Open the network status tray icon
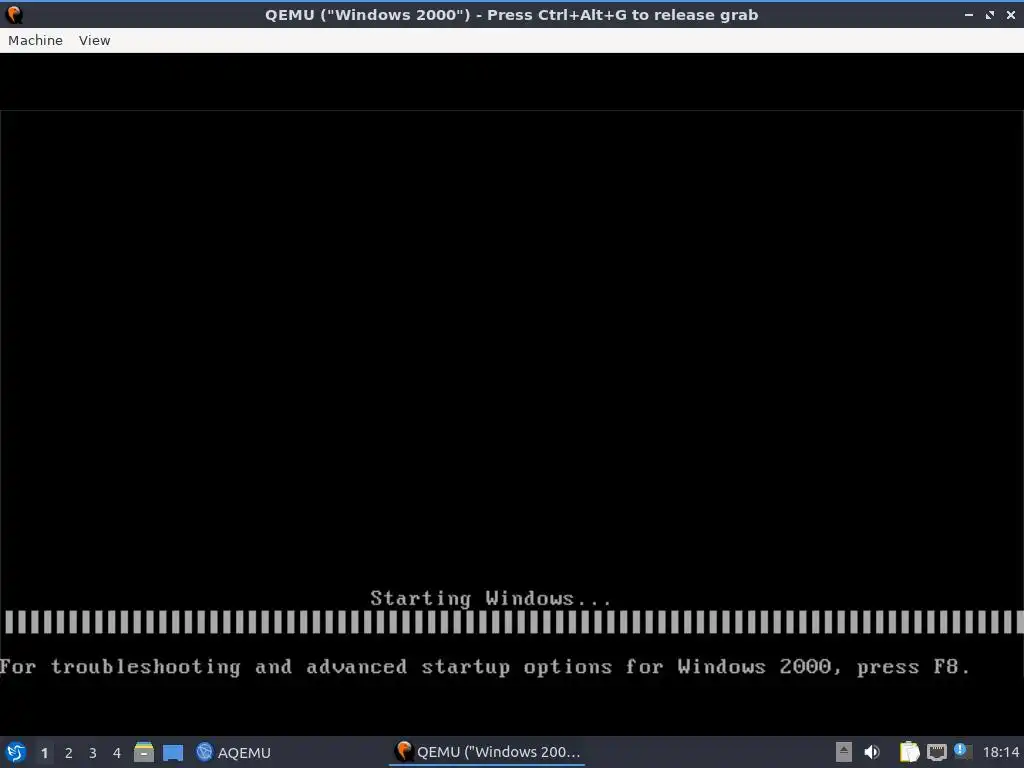This screenshot has height=768, width=1024. point(936,752)
